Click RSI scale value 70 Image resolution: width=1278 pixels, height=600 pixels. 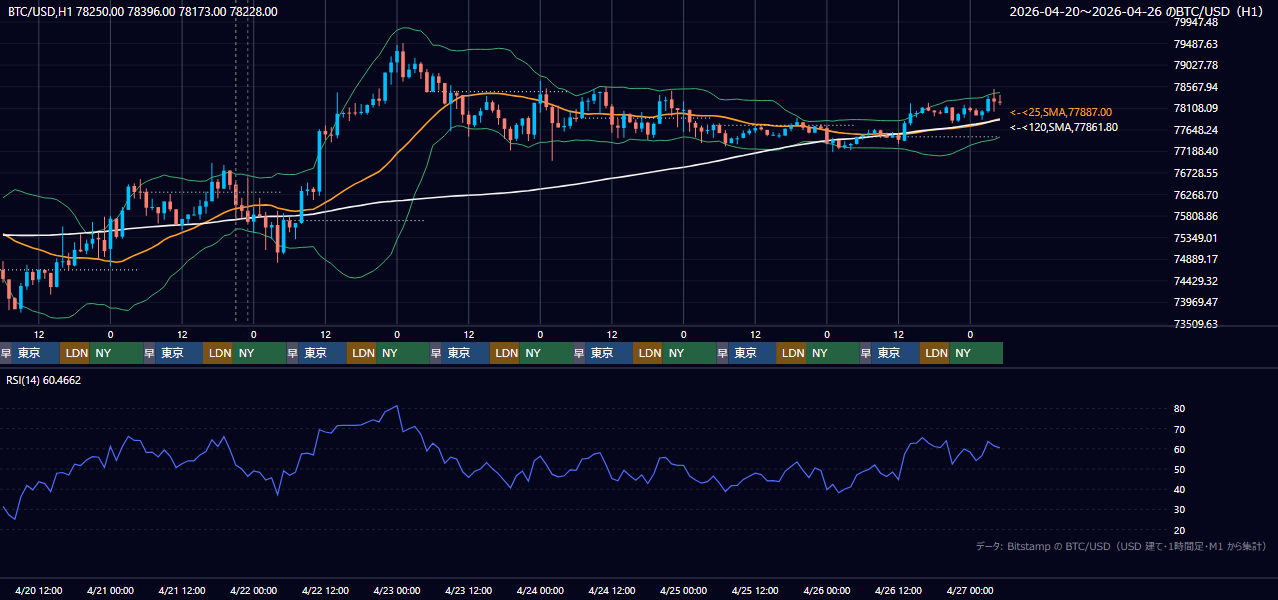[x=1179, y=429]
